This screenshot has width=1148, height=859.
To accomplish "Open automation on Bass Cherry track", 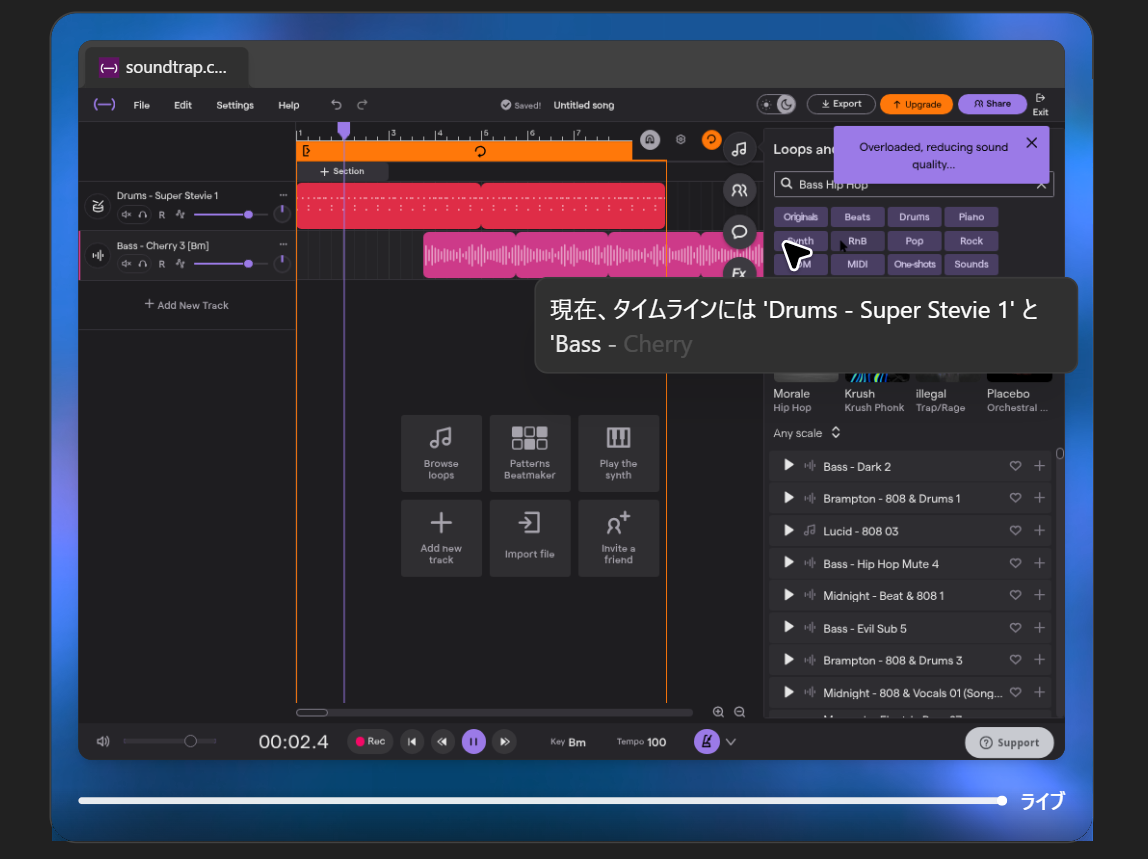I will point(180,264).
